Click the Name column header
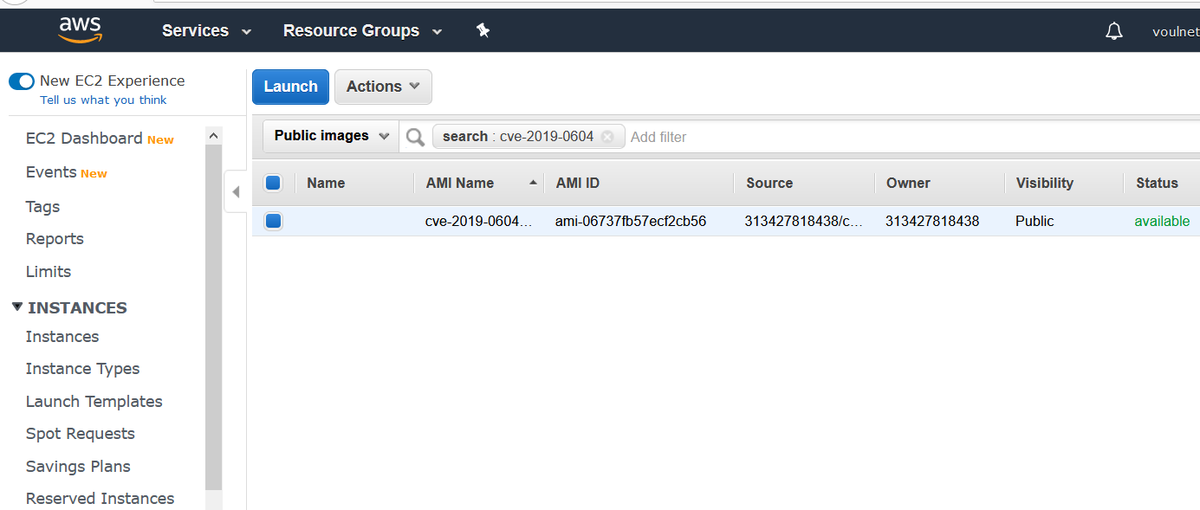The width and height of the screenshot is (1200, 510). [x=326, y=183]
